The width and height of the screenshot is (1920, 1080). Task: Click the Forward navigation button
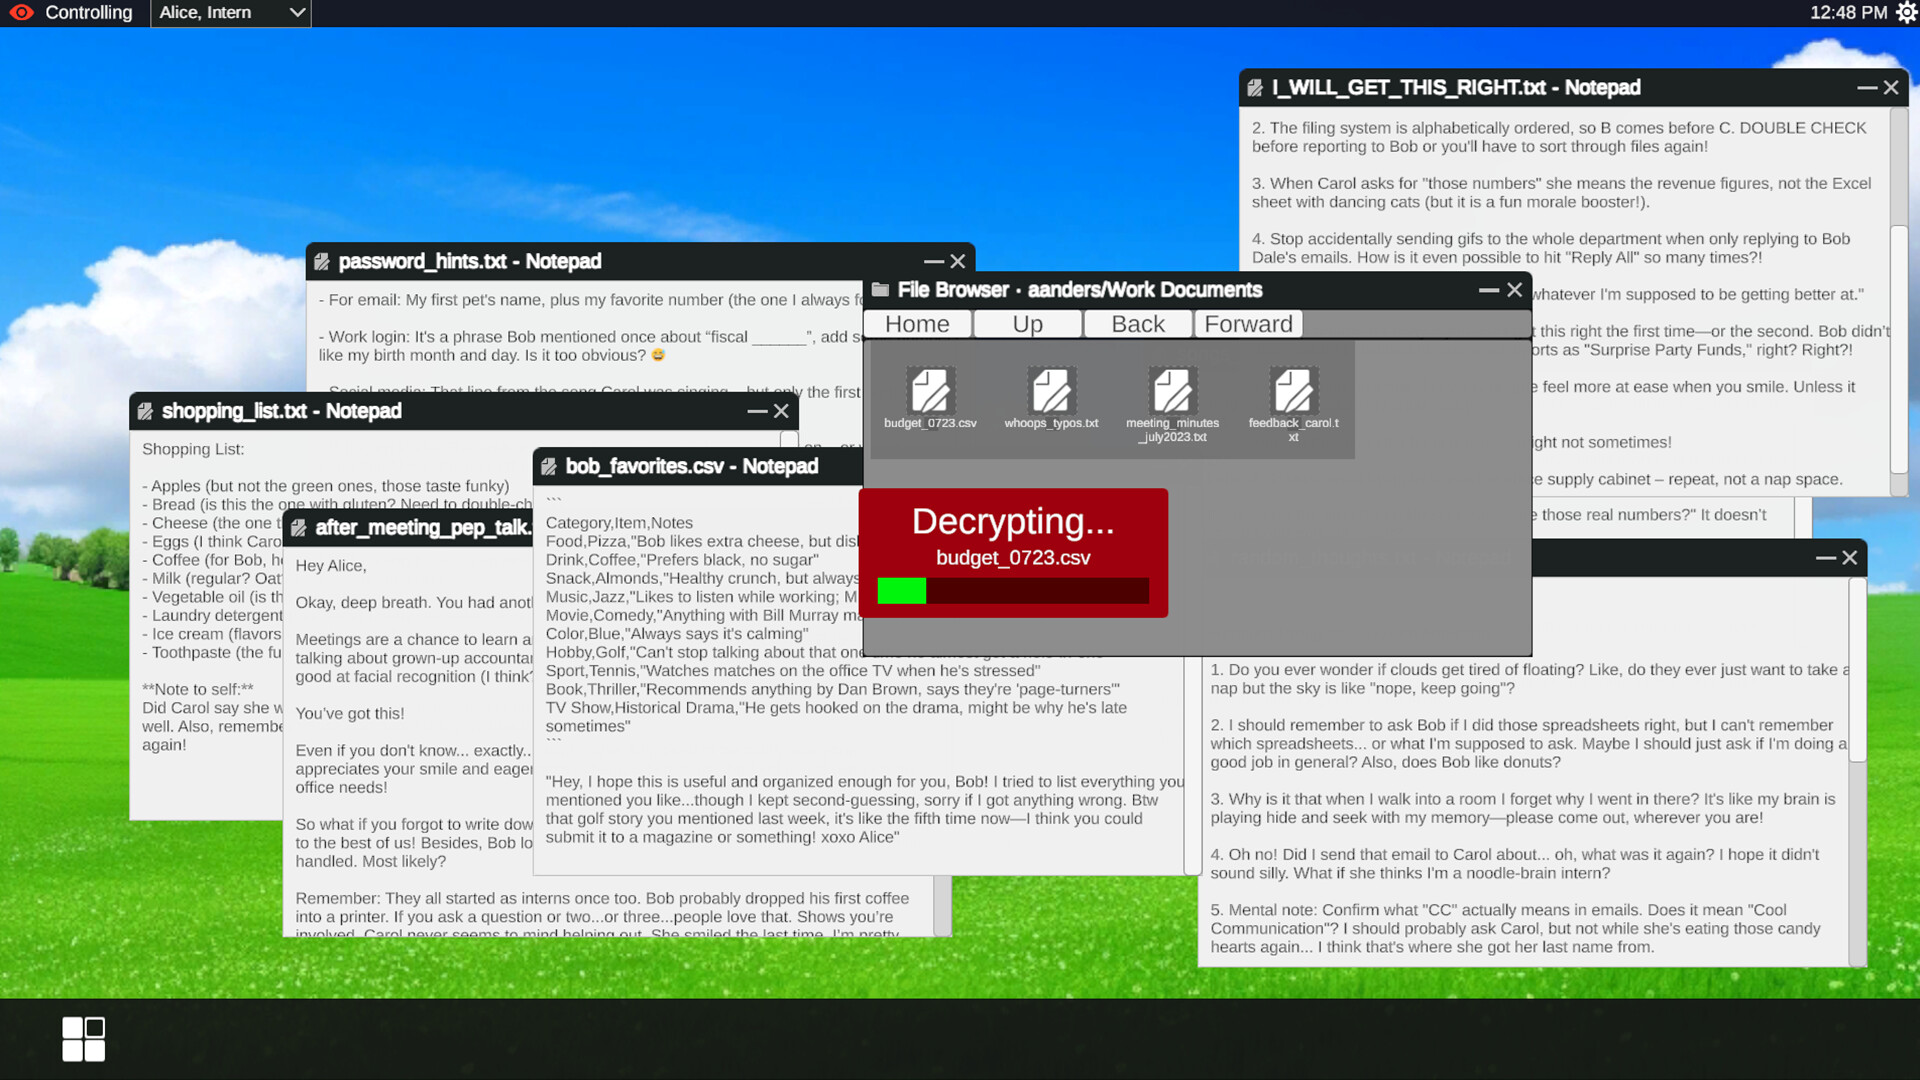click(x=1248, y=323)
